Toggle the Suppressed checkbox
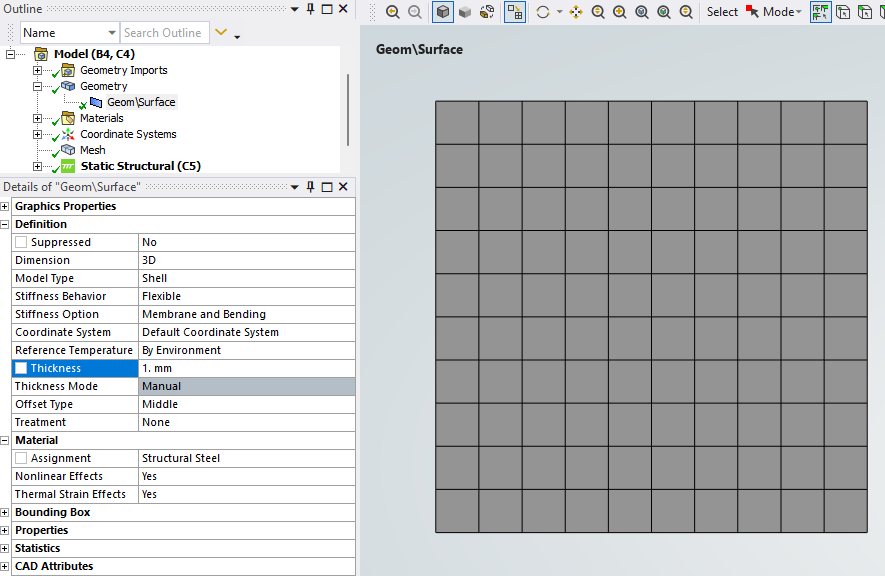 (22, 241)
